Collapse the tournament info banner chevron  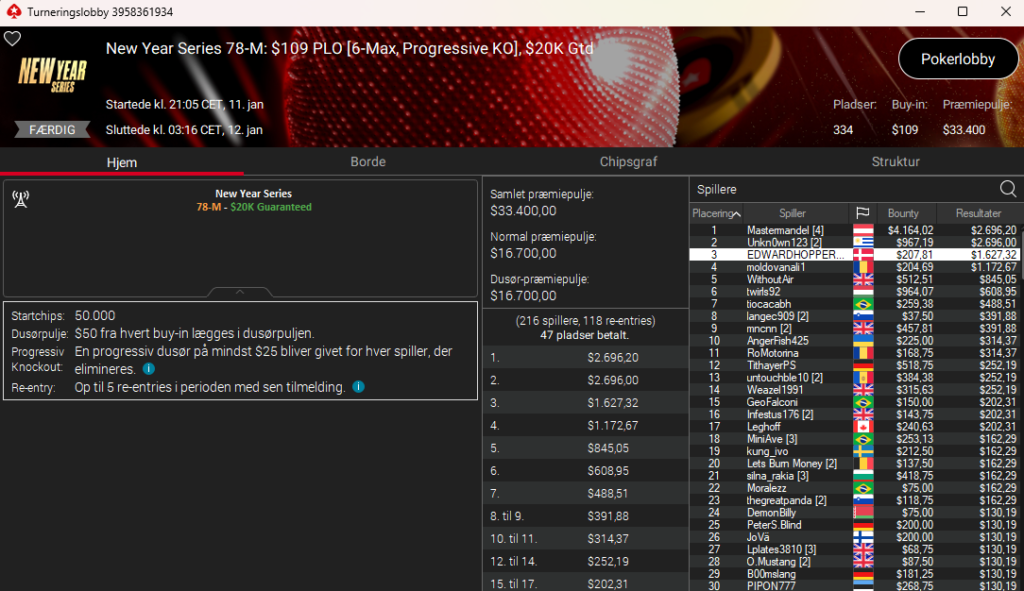coord(240,292)
